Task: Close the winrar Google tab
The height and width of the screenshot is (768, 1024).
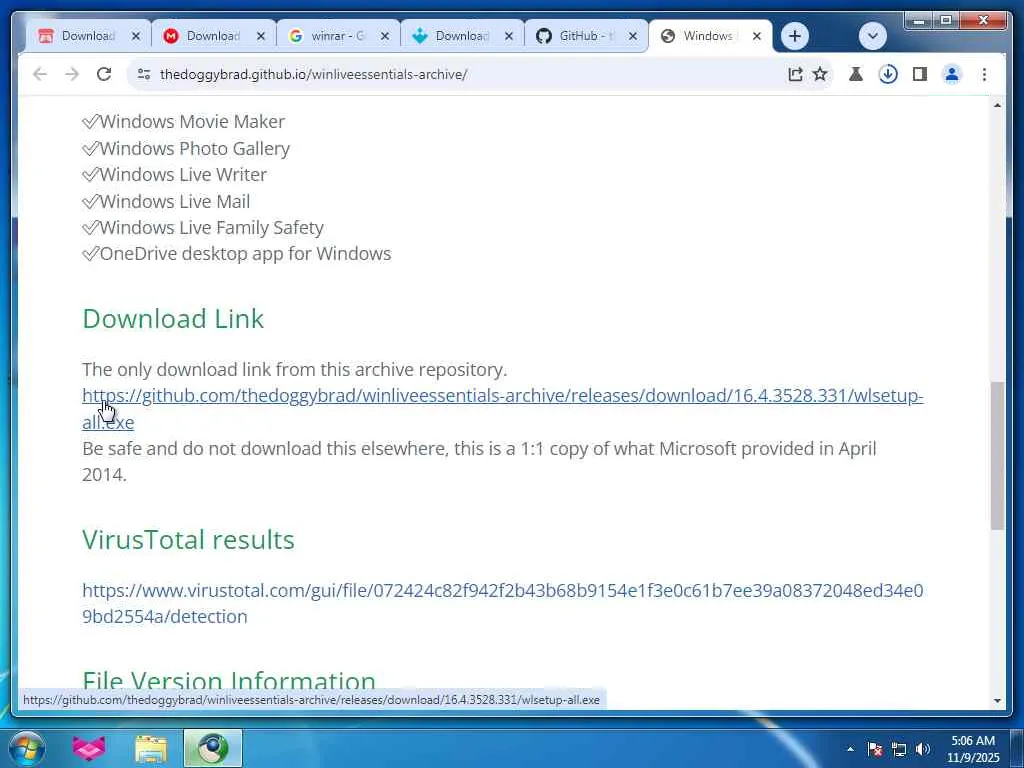Action: click(385, 36)
